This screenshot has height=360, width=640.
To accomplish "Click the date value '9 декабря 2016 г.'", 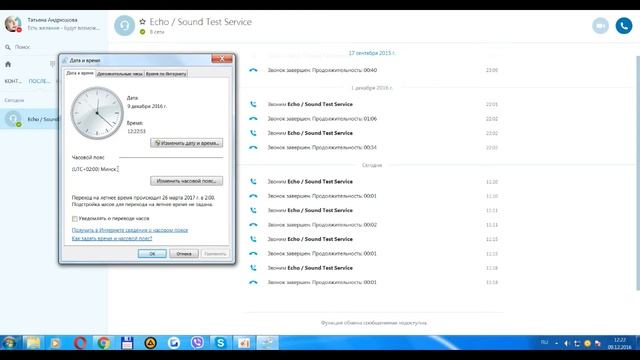I will coord(147,106).
